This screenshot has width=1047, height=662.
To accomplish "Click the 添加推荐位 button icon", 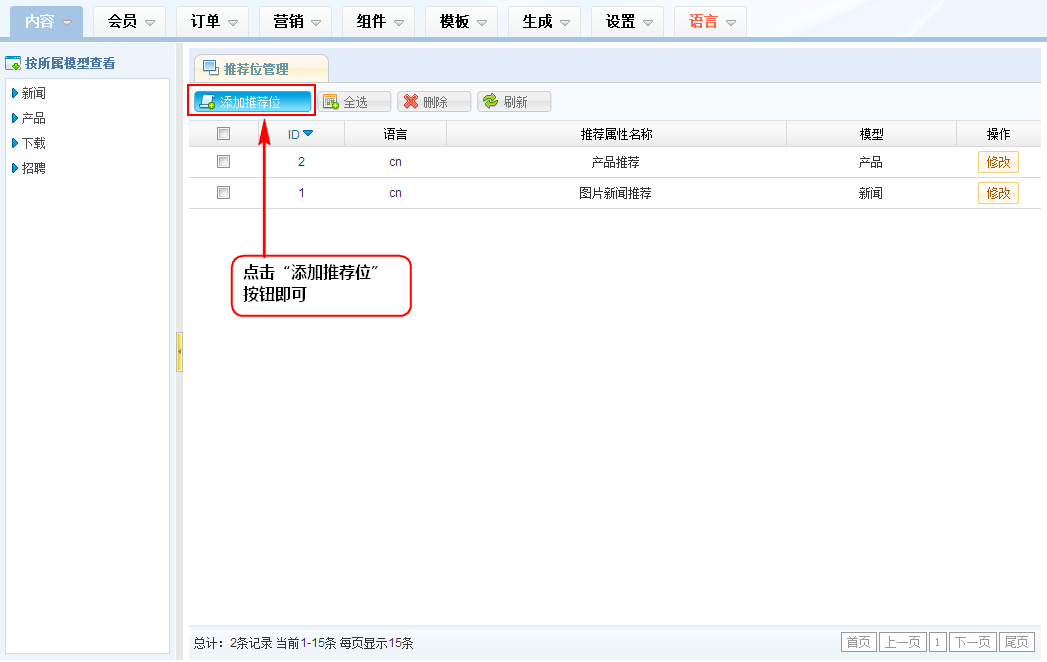I will pos(207,102).
